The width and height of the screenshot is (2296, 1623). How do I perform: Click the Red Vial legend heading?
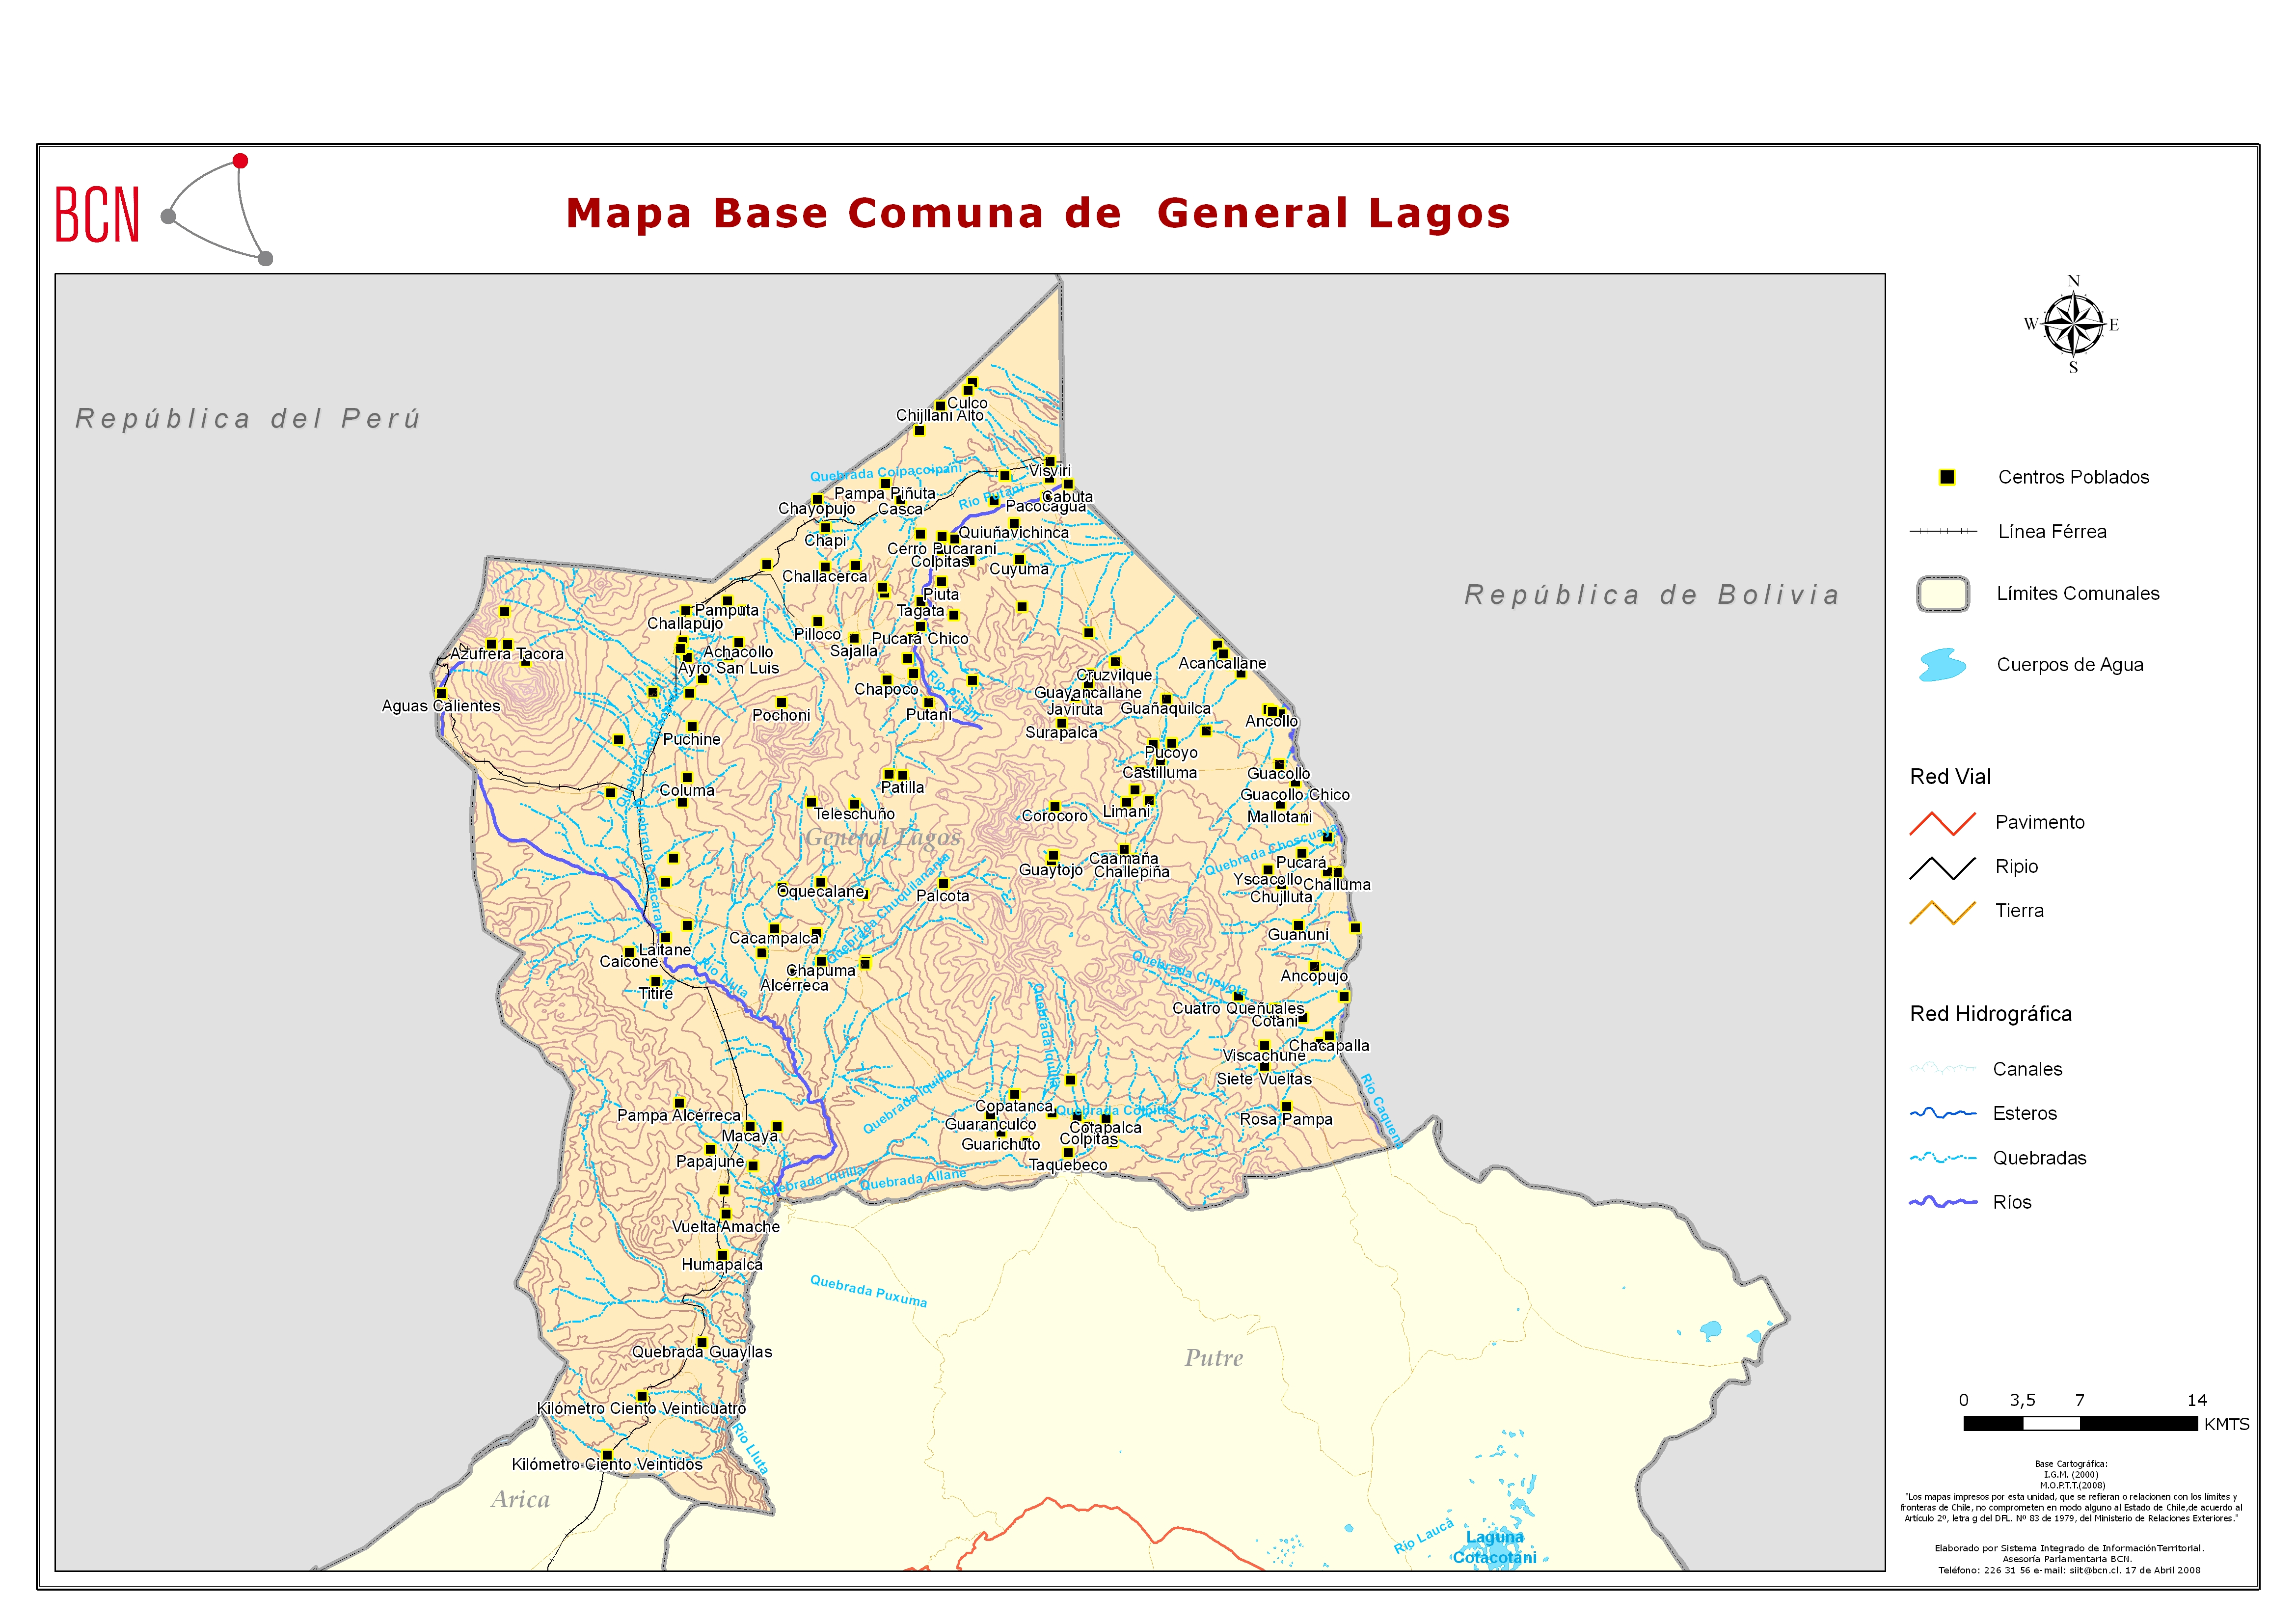1950,777
